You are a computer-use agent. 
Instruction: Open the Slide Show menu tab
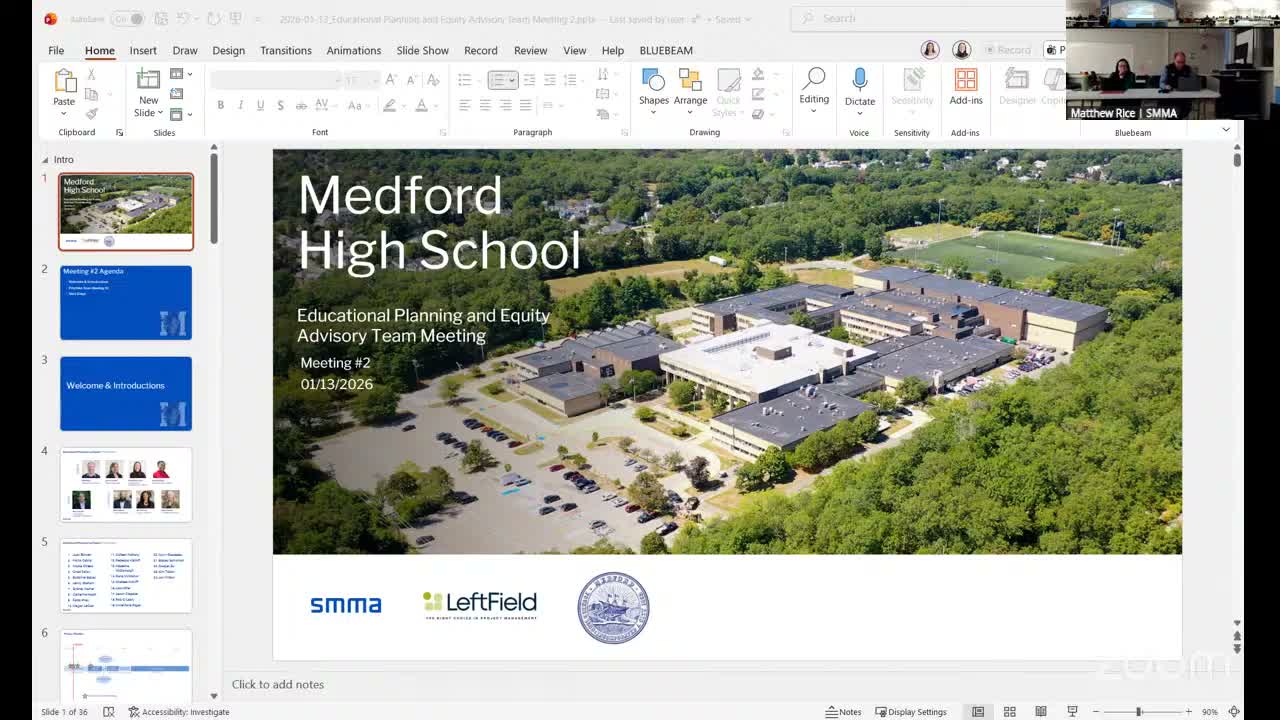pyautogui.click(x=422, y=50)
